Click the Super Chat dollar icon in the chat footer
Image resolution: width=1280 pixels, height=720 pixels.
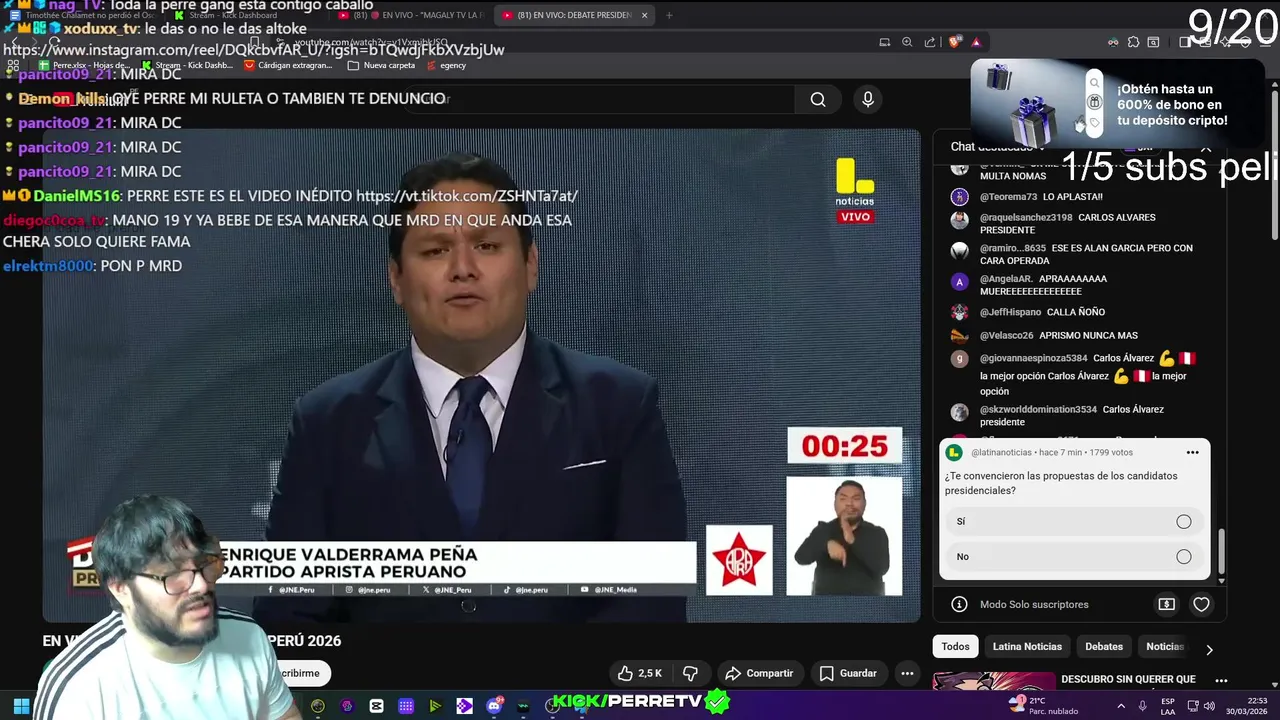1166,604
